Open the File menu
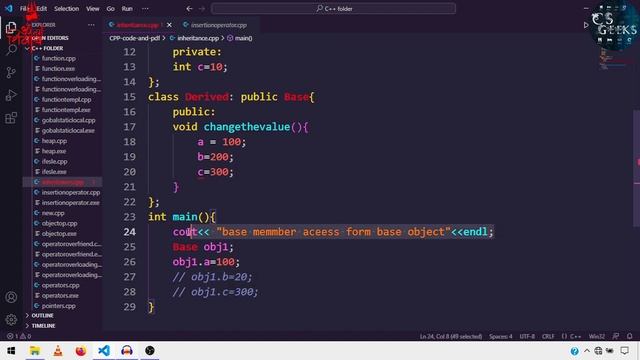 tap(24, 9)
